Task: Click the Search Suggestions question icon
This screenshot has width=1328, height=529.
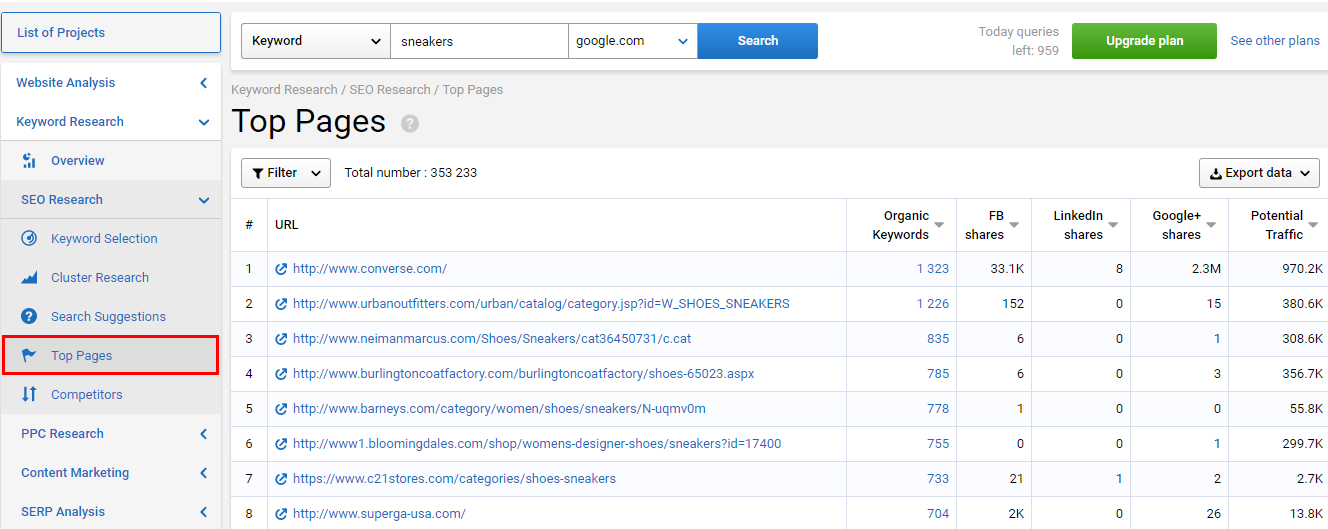Action: [x=29, y=317]
